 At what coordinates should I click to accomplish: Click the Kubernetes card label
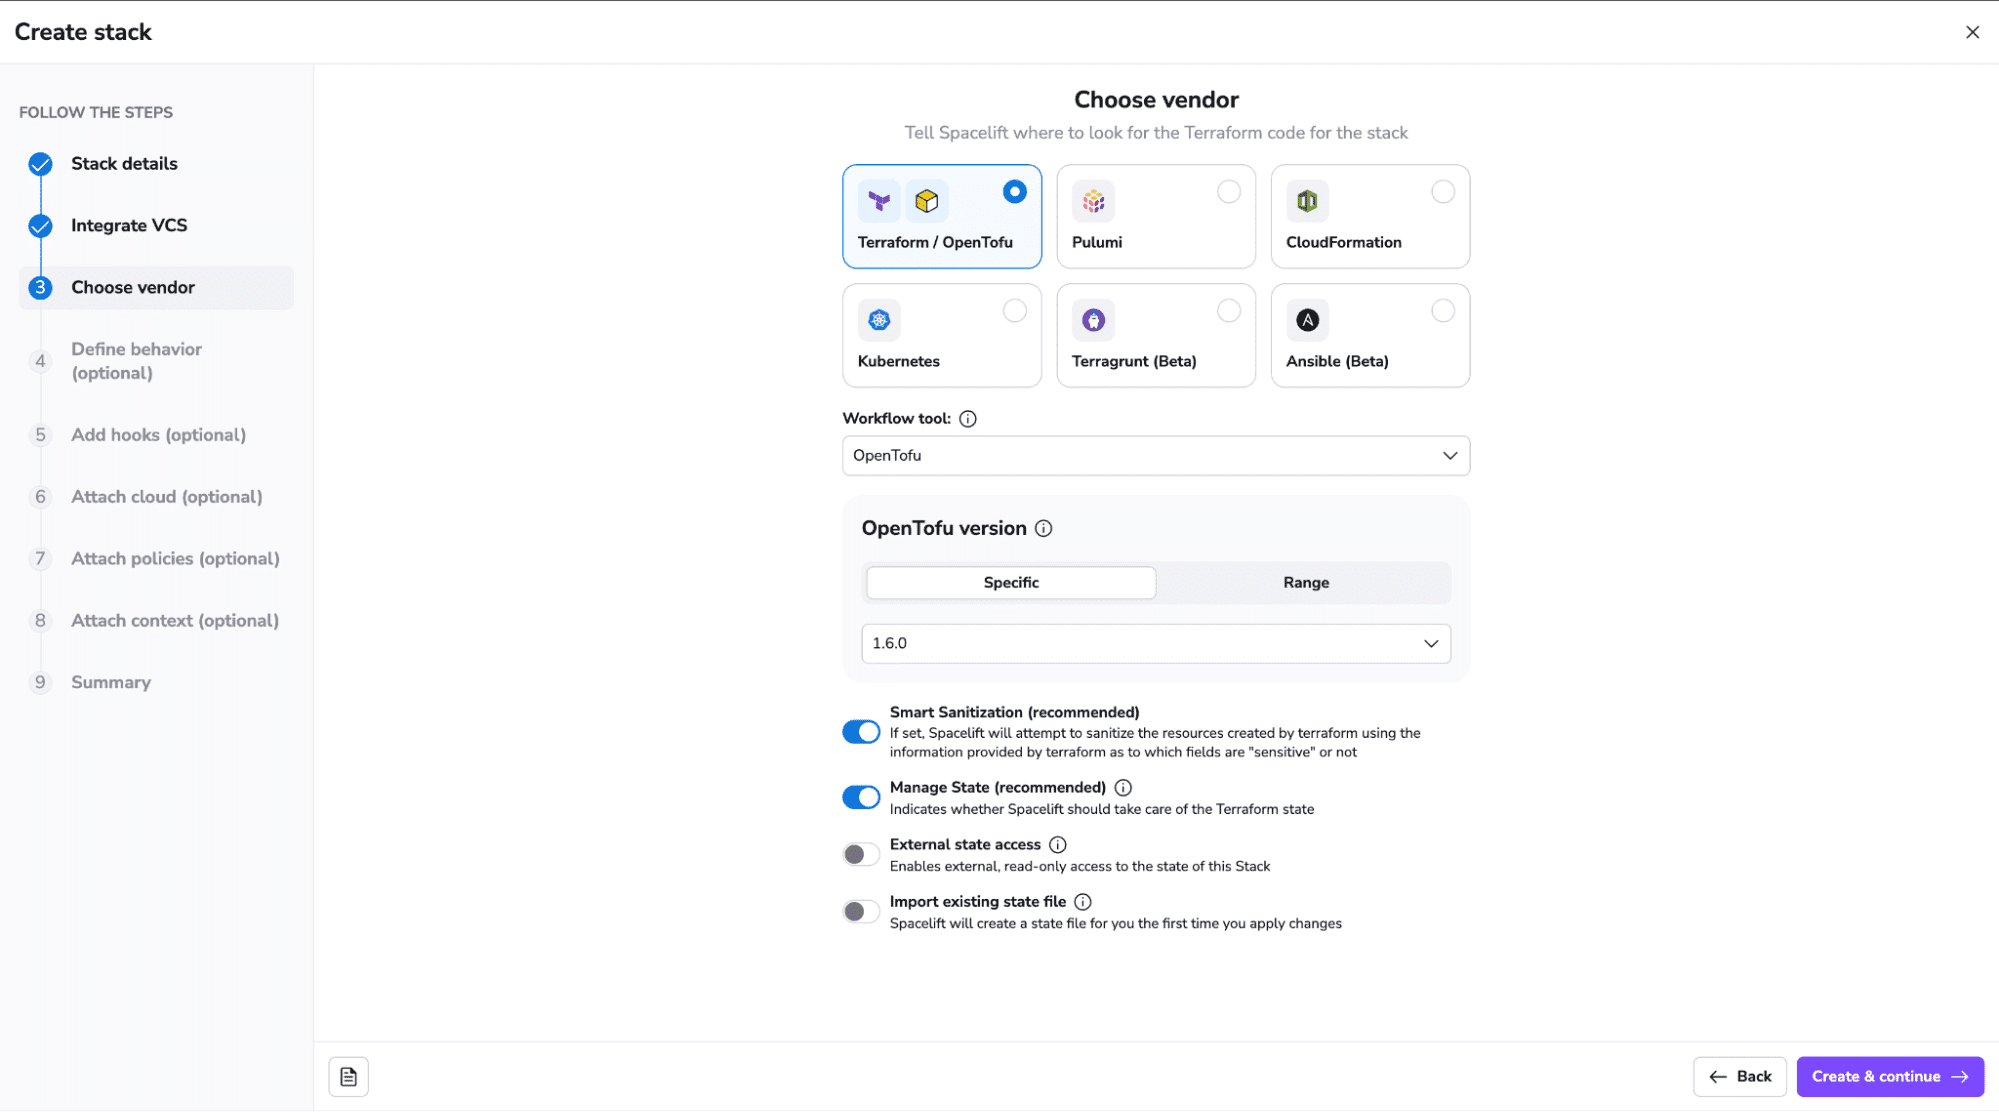click(899, 362)
